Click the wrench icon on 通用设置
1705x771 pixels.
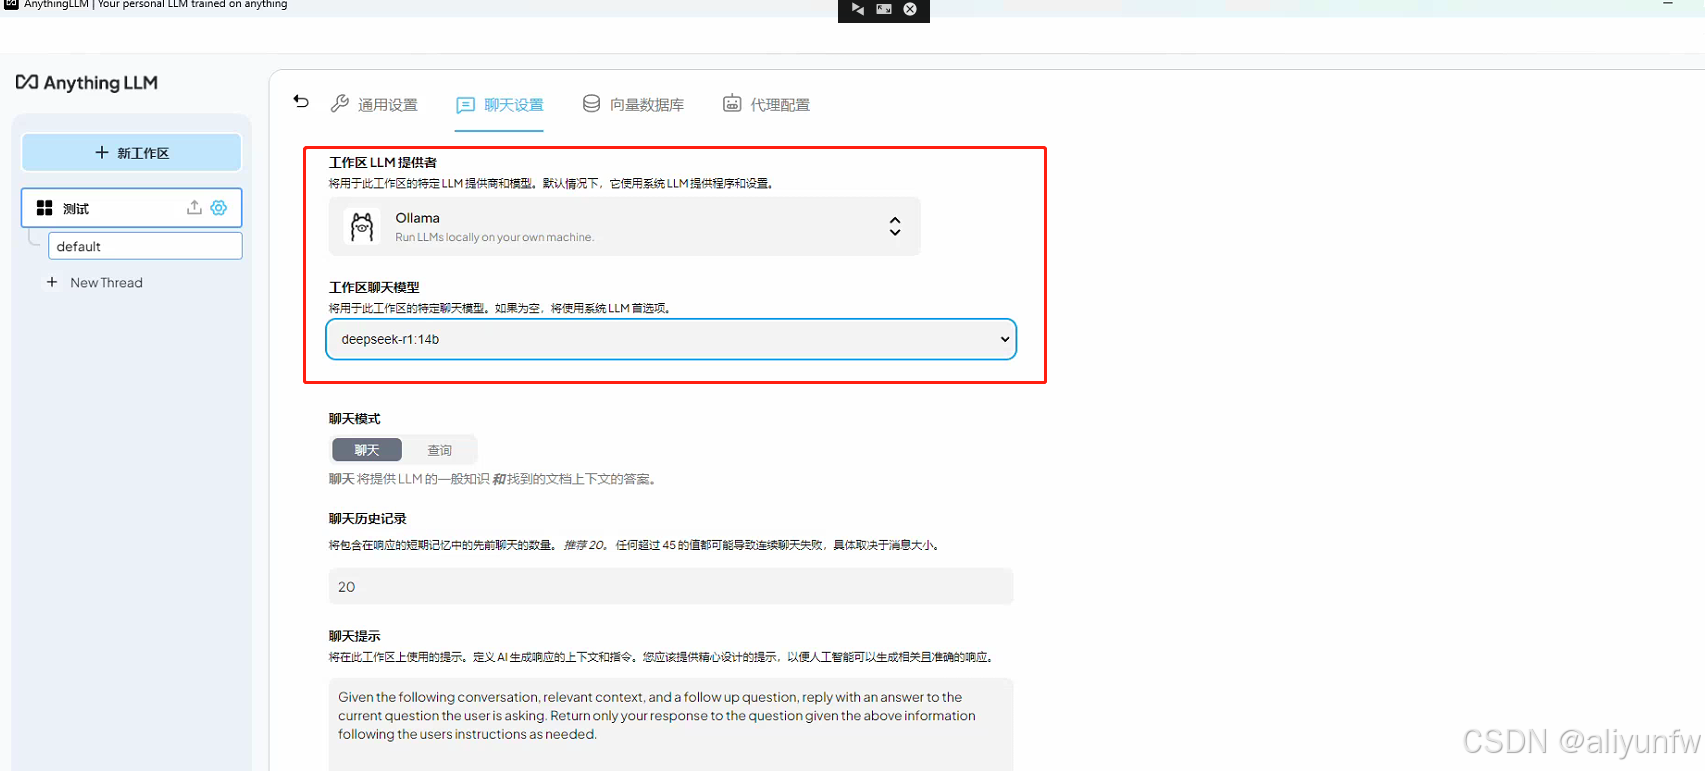340,103
